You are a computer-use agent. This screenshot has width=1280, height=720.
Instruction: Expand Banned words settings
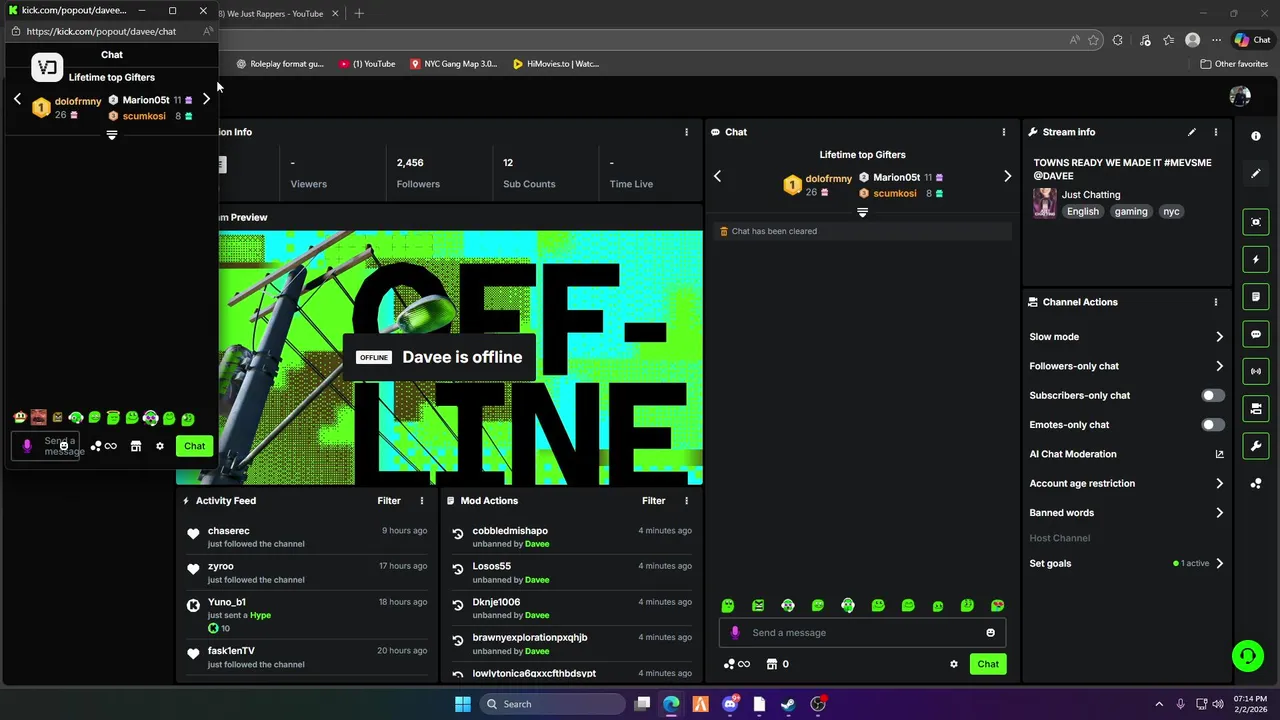1219,513
